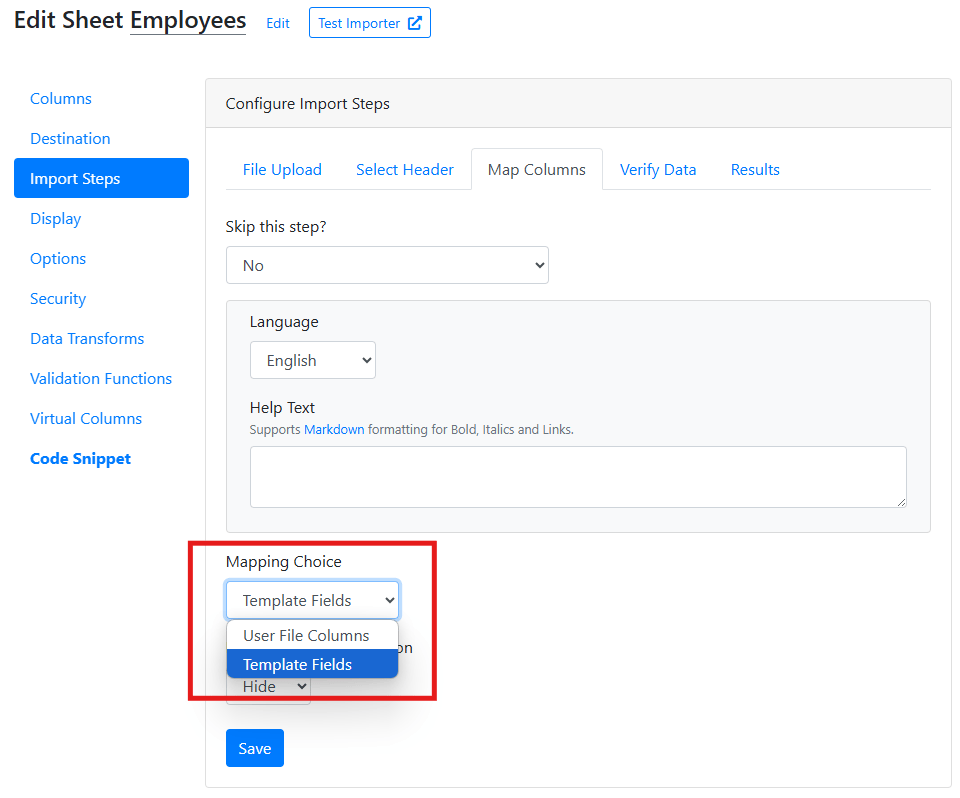Image resolution: width=960 pixels, height=798 pixels.
Task: Click the Help Text label
Action: [x=282, y=407]
